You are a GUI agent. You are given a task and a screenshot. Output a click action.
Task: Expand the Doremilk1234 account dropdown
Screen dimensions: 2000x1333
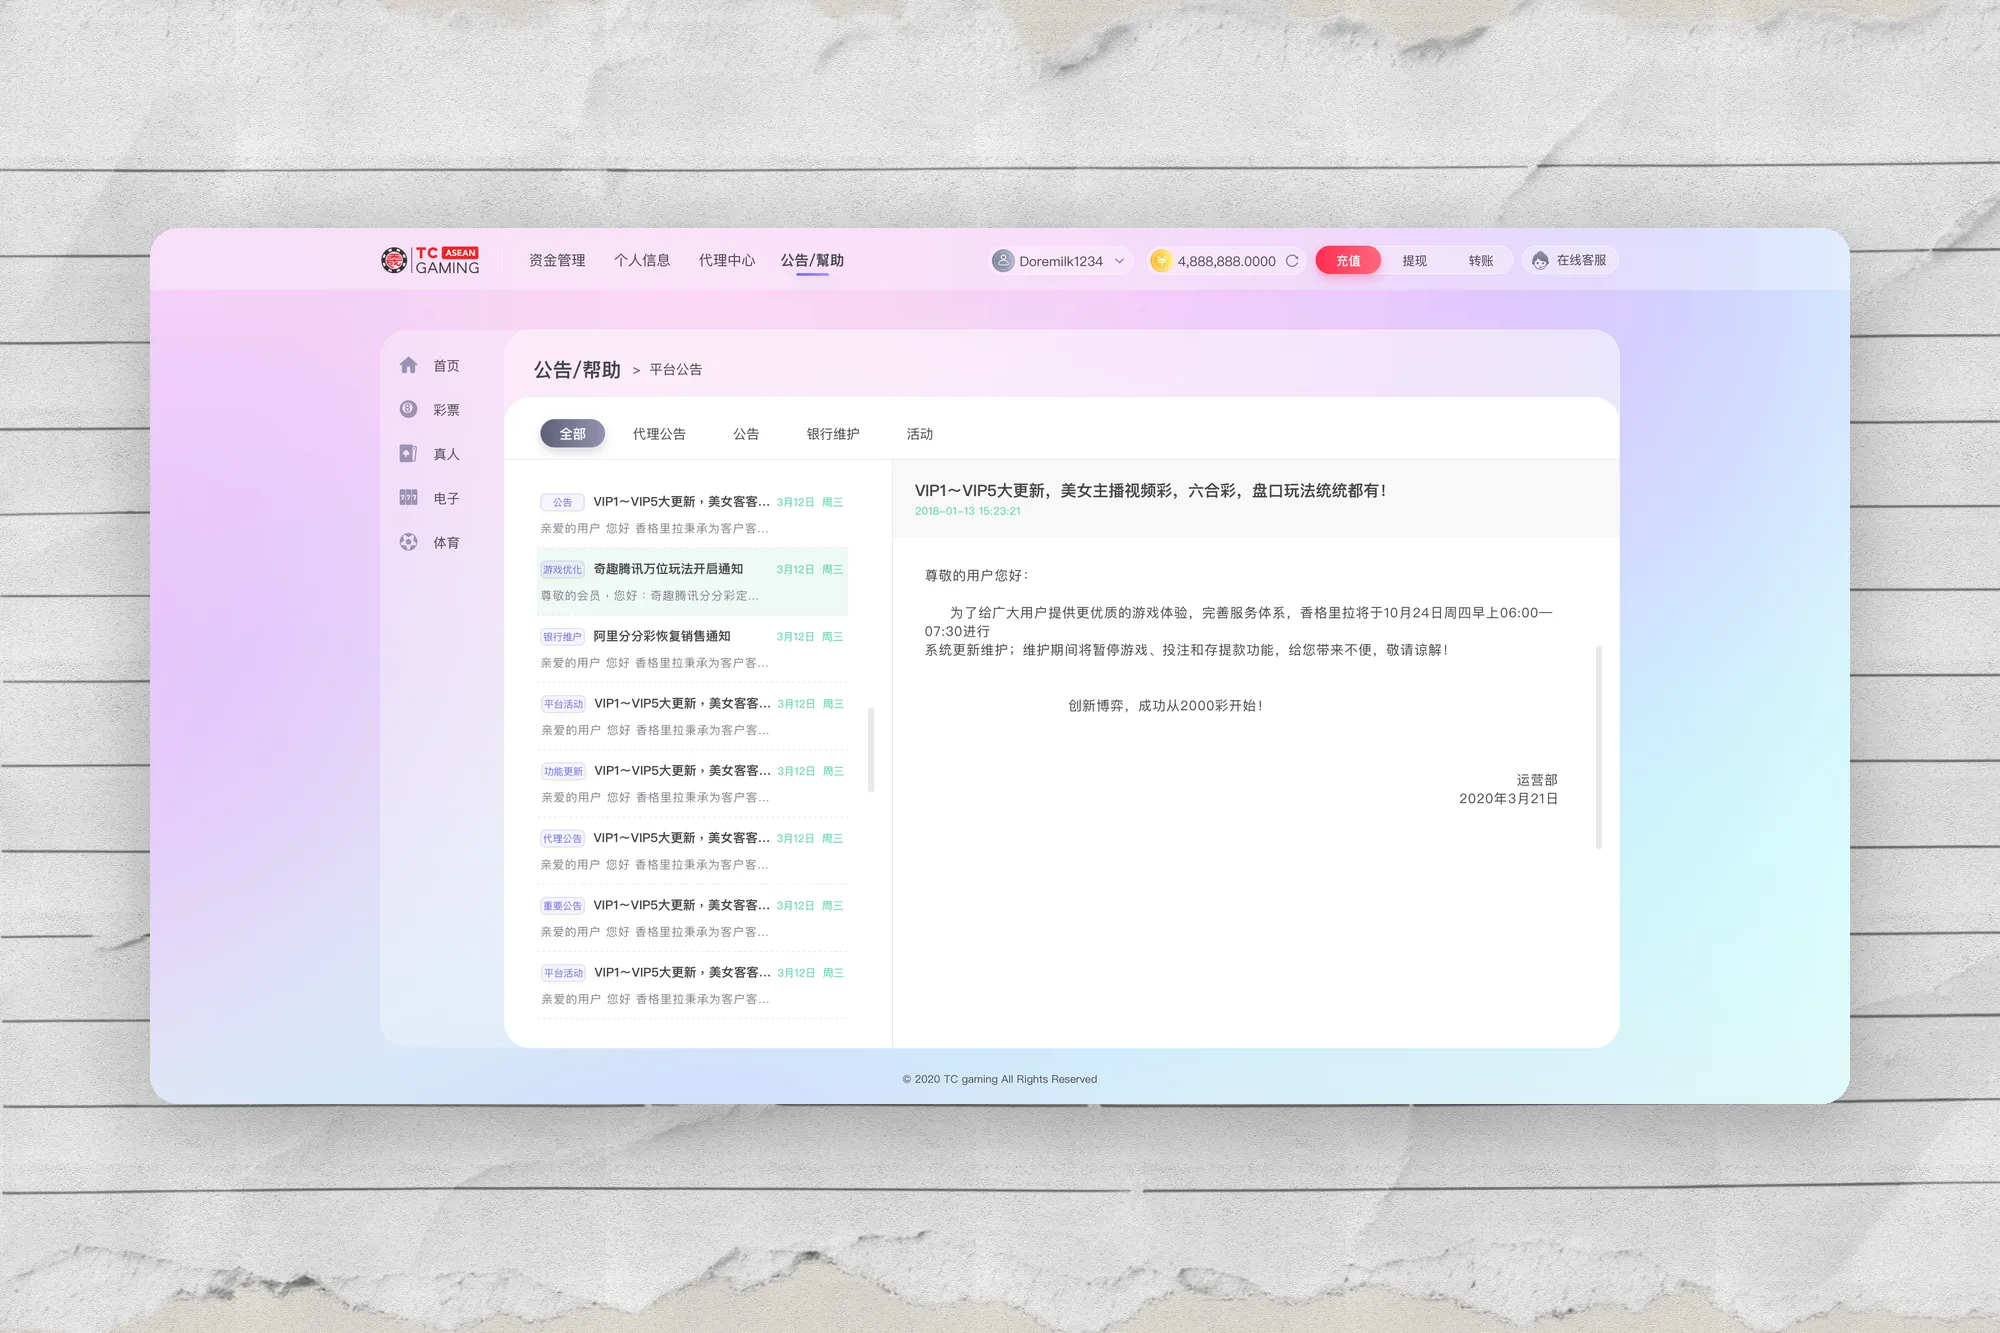(x=1119, y=261)
